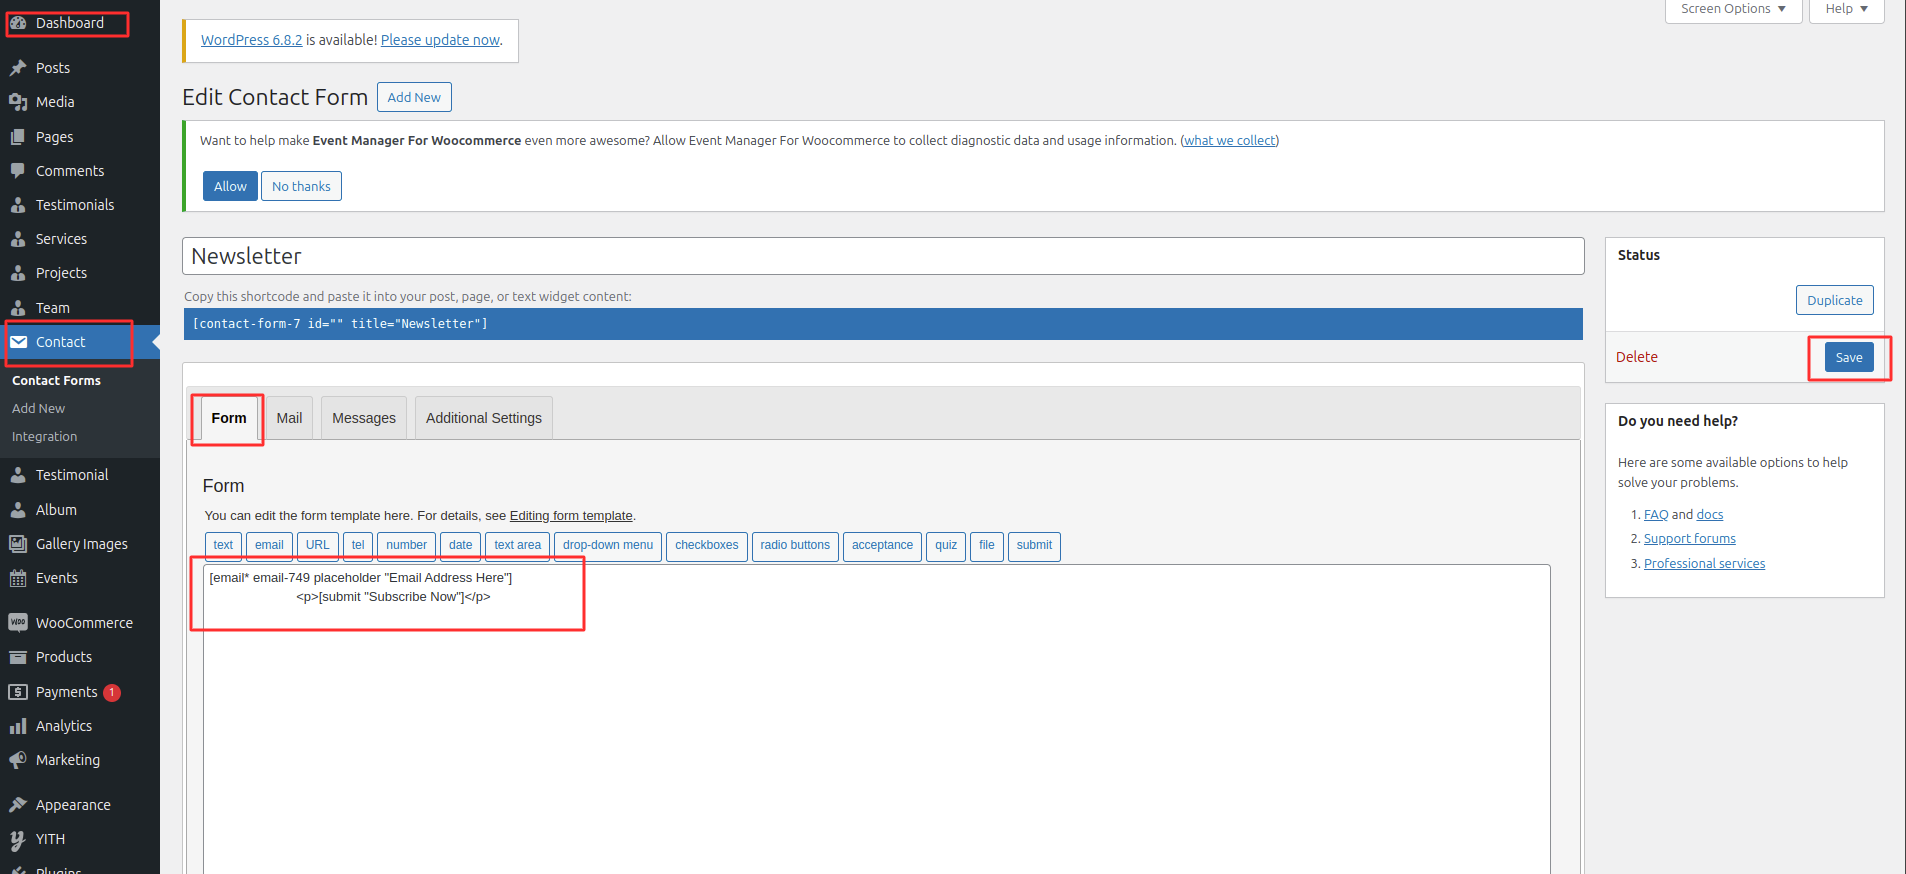
Task: Open Add New under Contact menu
Action: 38,409
